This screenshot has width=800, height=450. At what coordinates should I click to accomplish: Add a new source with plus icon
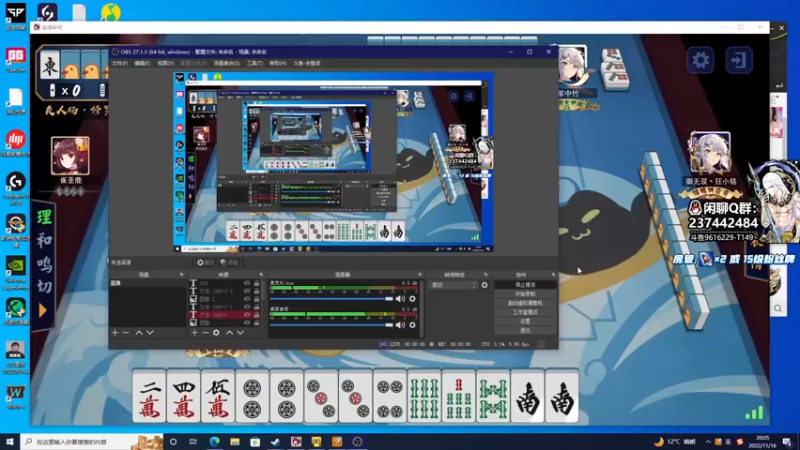[194, 333]
